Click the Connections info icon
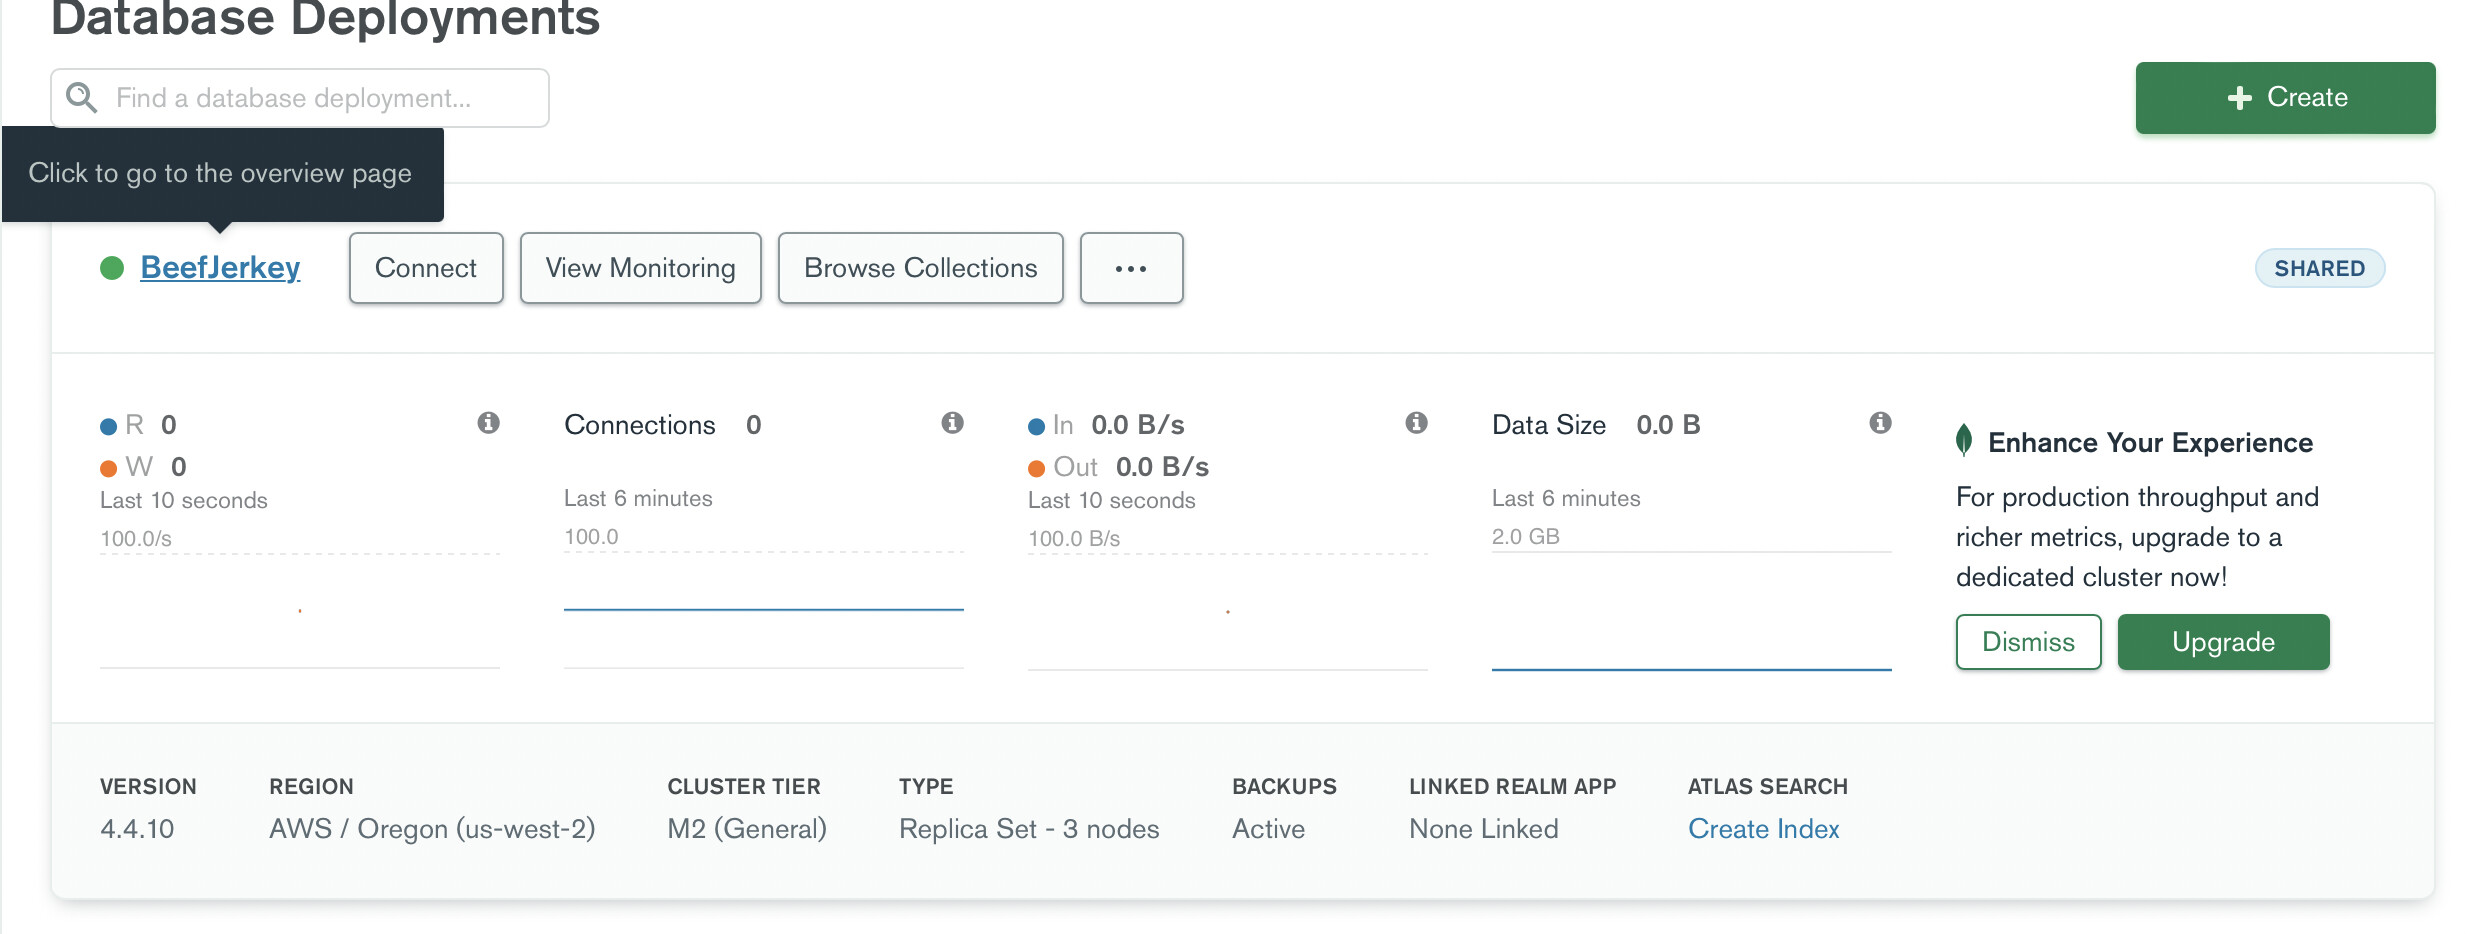 click(x=952, y=423)
